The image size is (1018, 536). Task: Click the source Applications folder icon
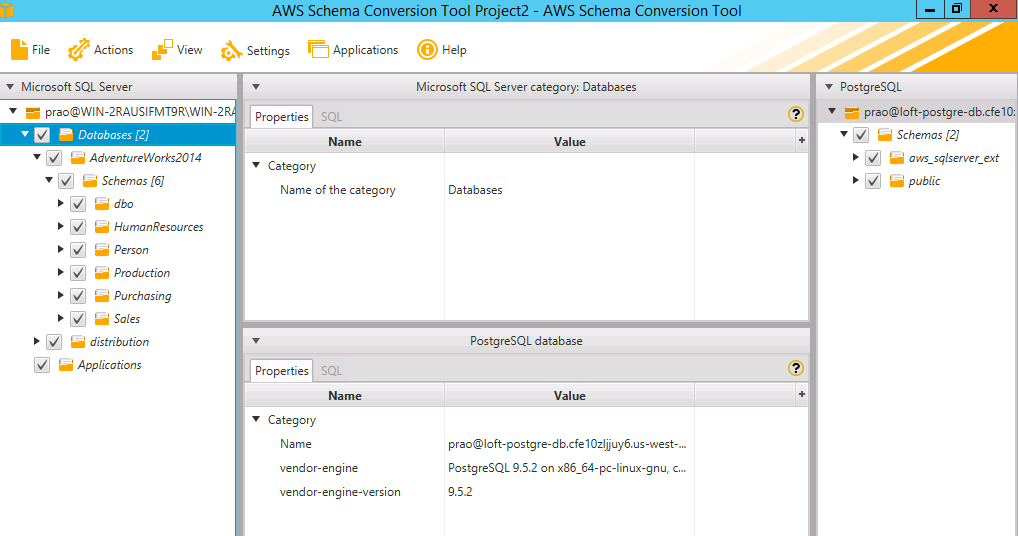pos(66,365)
